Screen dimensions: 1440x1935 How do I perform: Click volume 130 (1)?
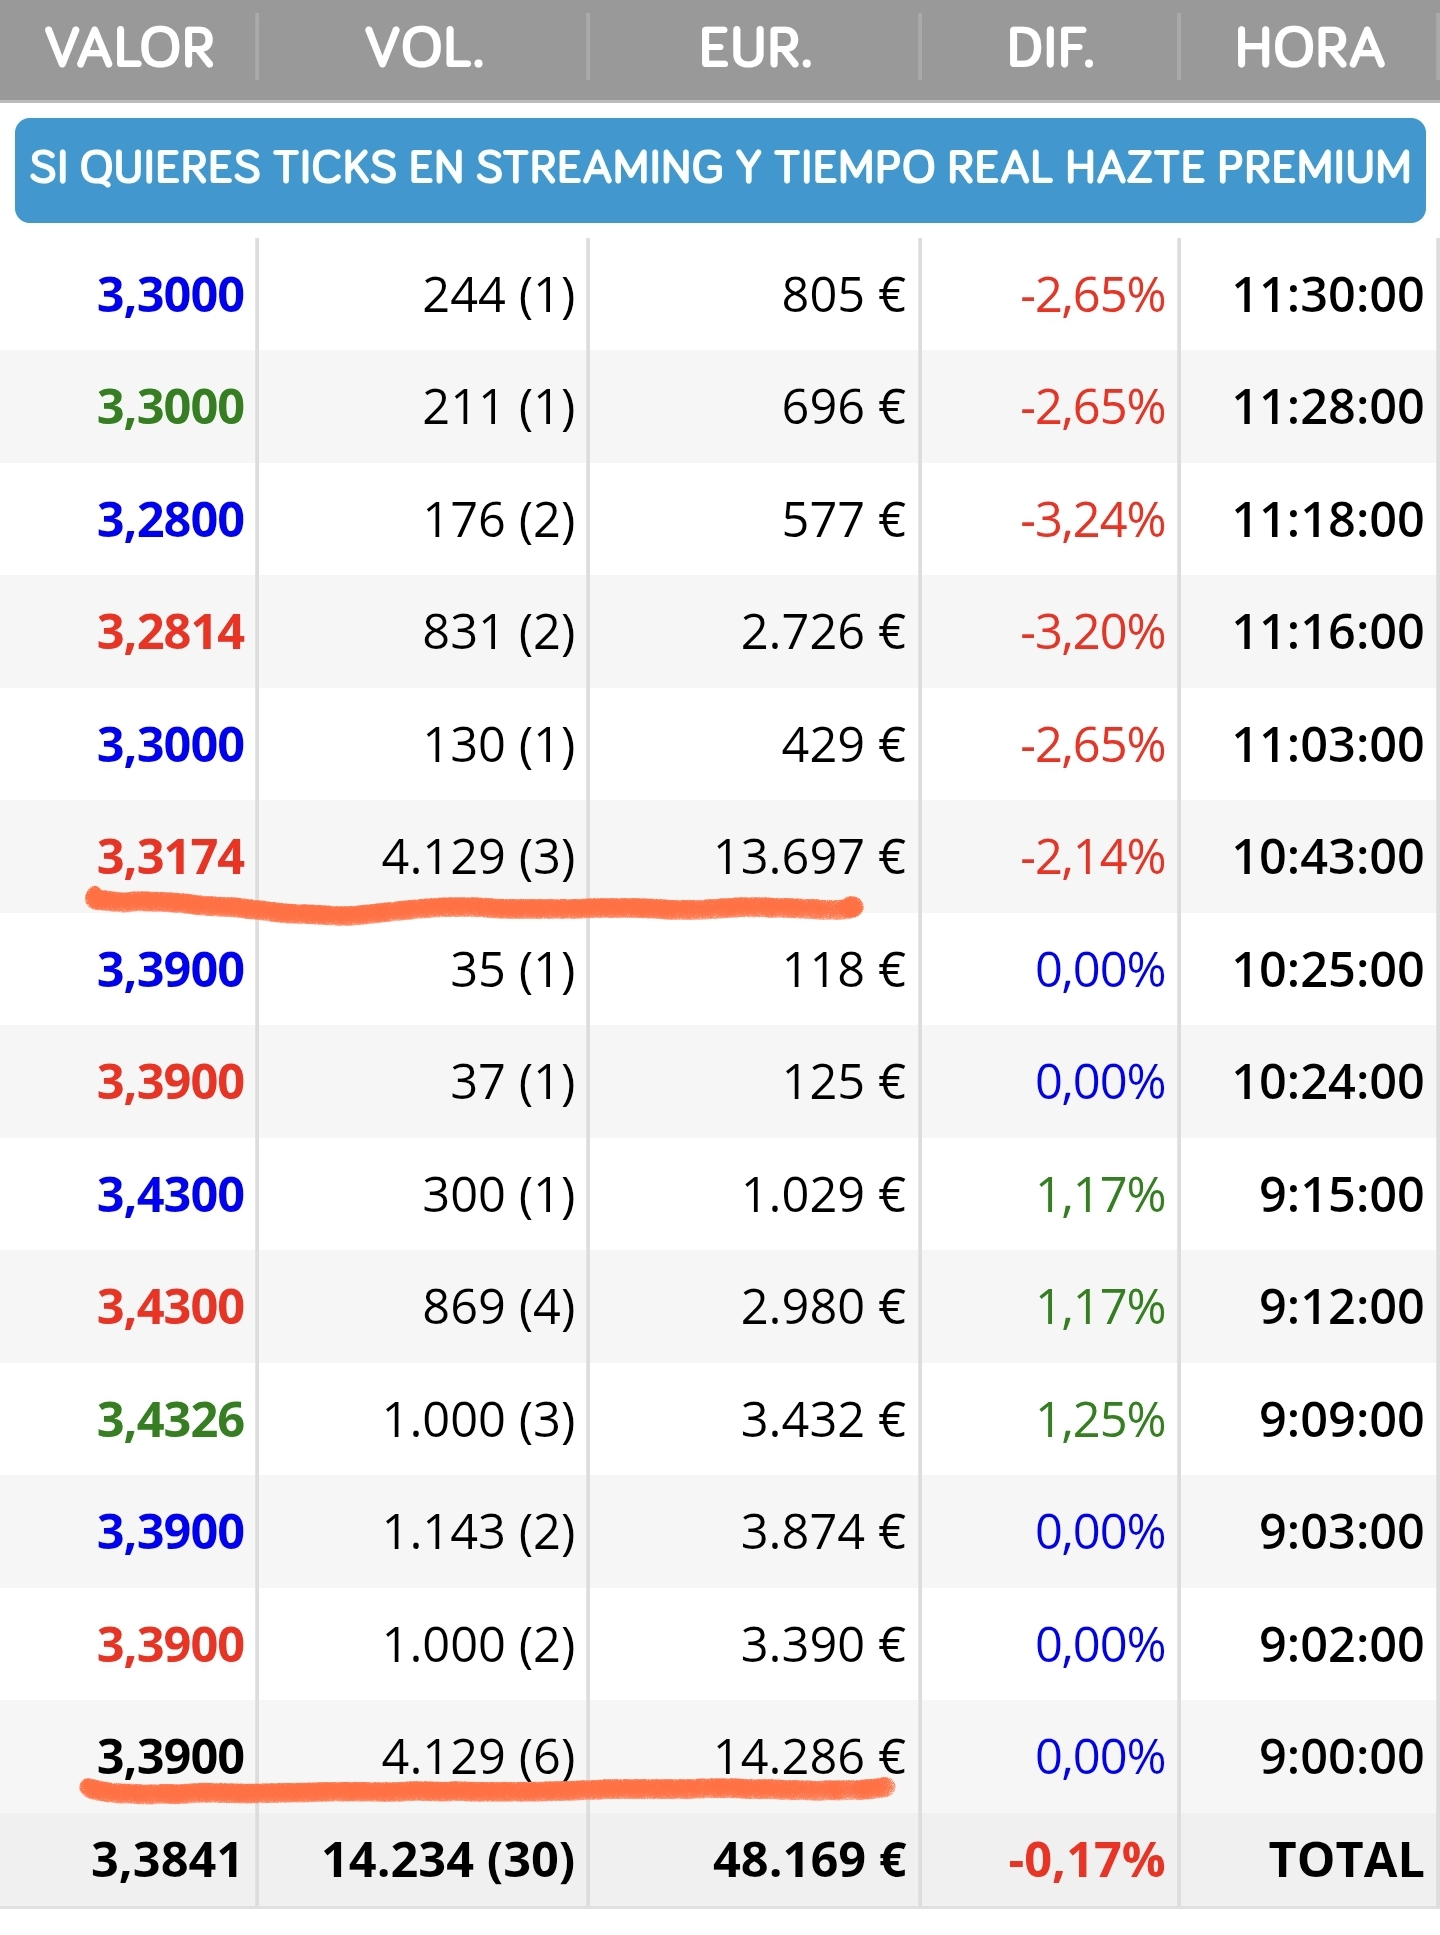point(499,745)
